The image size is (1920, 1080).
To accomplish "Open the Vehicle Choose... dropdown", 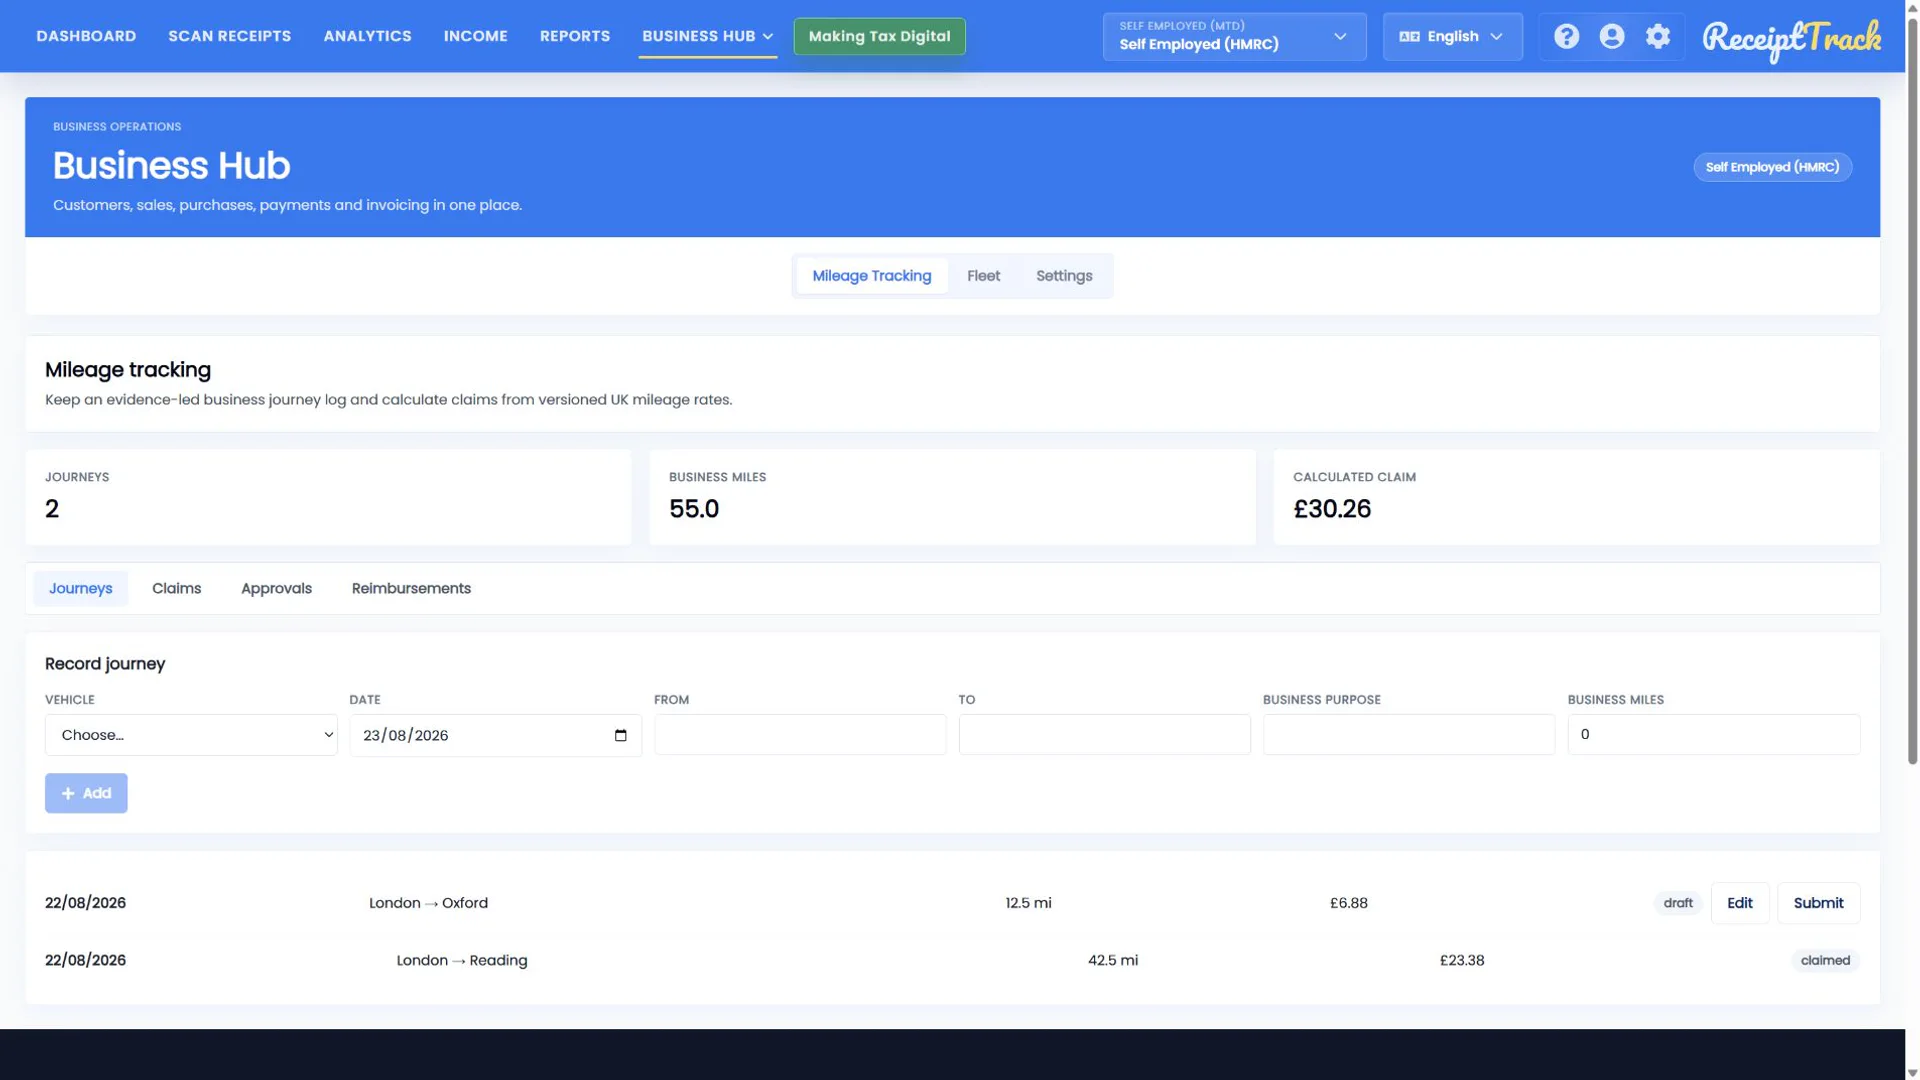I will point(191,735).
